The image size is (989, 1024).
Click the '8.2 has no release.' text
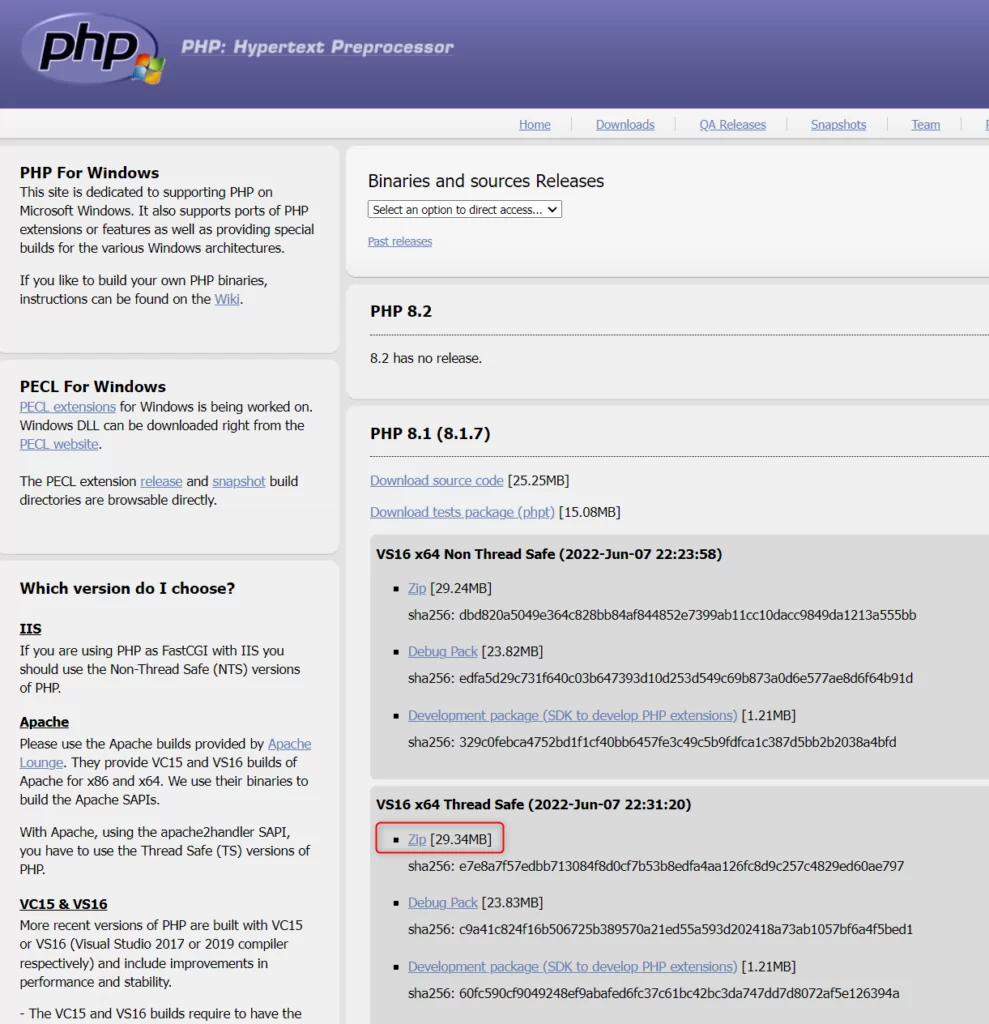426,359
